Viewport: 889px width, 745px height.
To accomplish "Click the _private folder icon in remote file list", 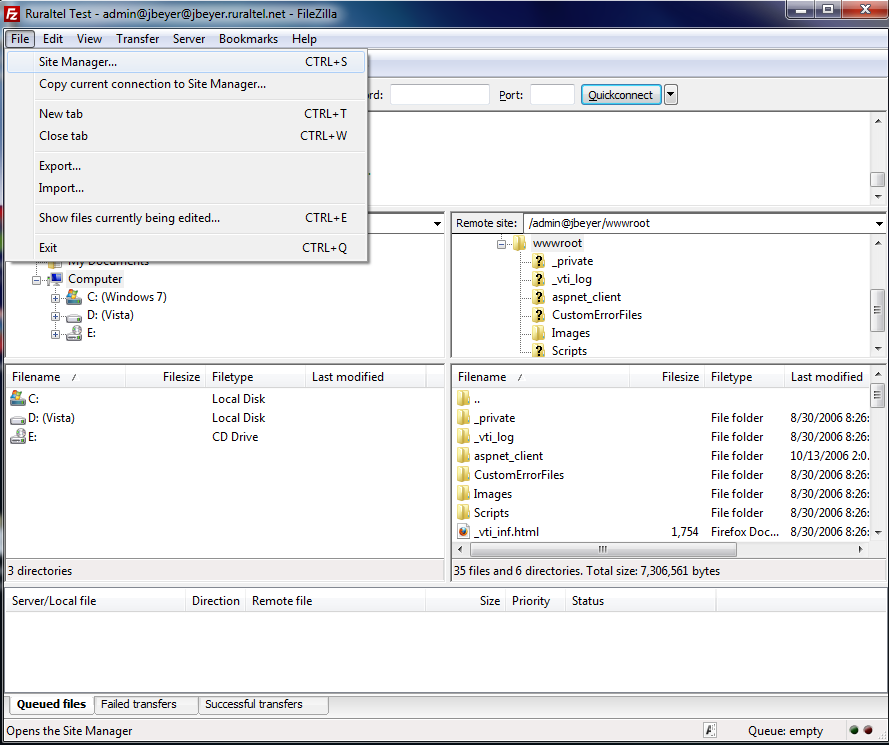I will [464, 418].
